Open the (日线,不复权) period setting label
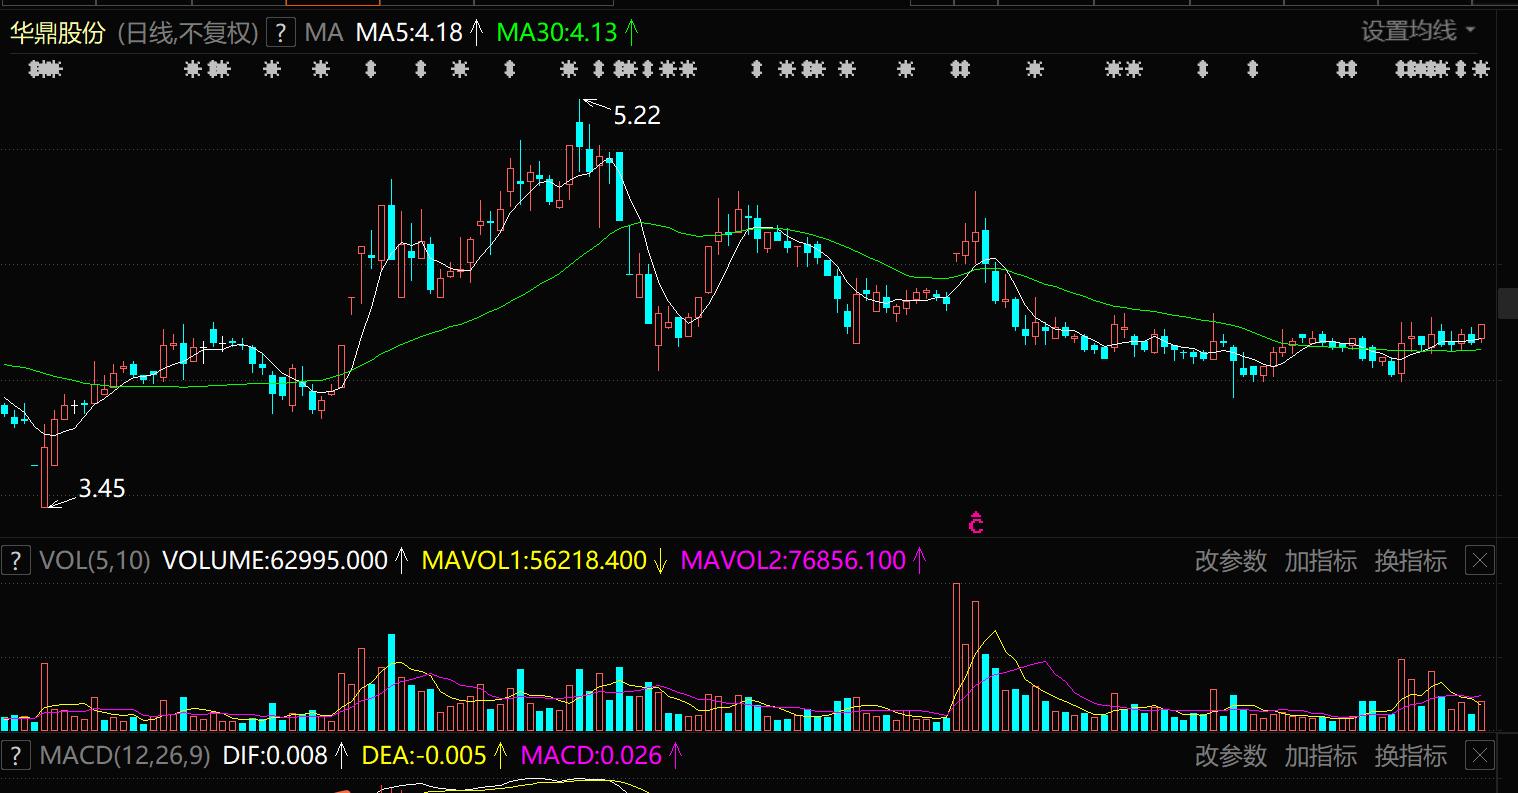 tap(188, 33)
